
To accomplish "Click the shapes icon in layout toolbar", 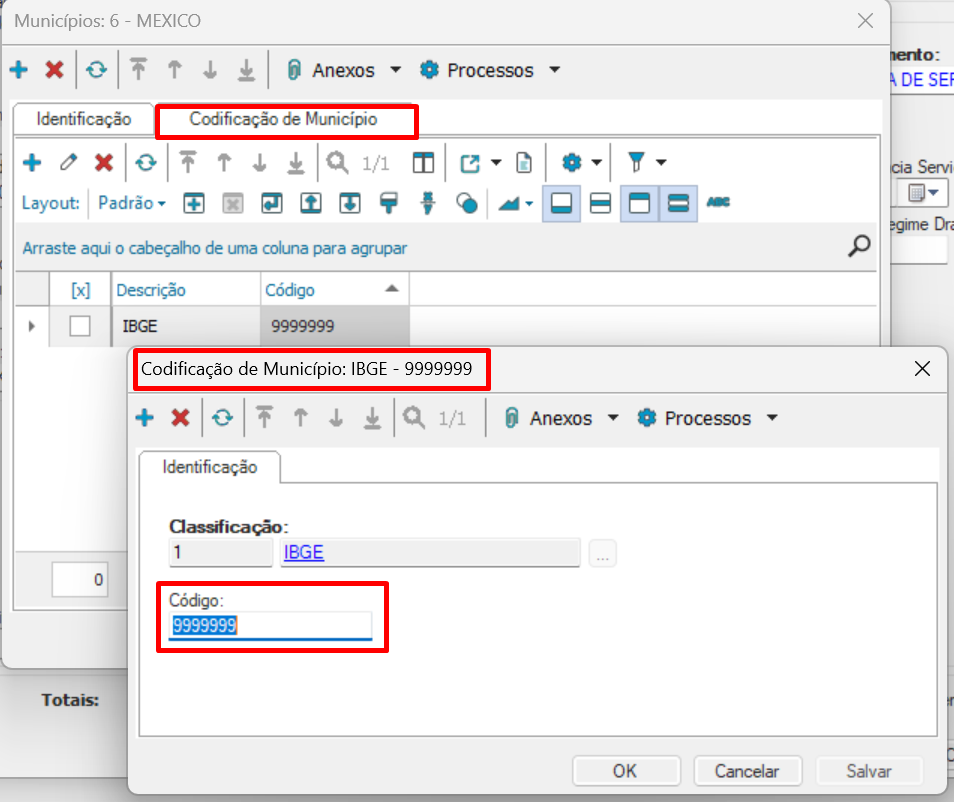I will [x=467, y=203].
